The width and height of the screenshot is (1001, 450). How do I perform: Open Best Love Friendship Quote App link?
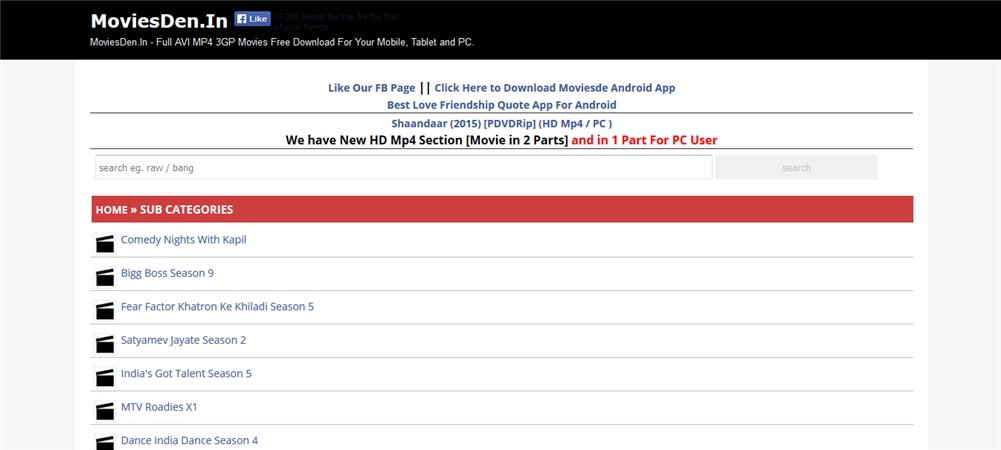502,105
